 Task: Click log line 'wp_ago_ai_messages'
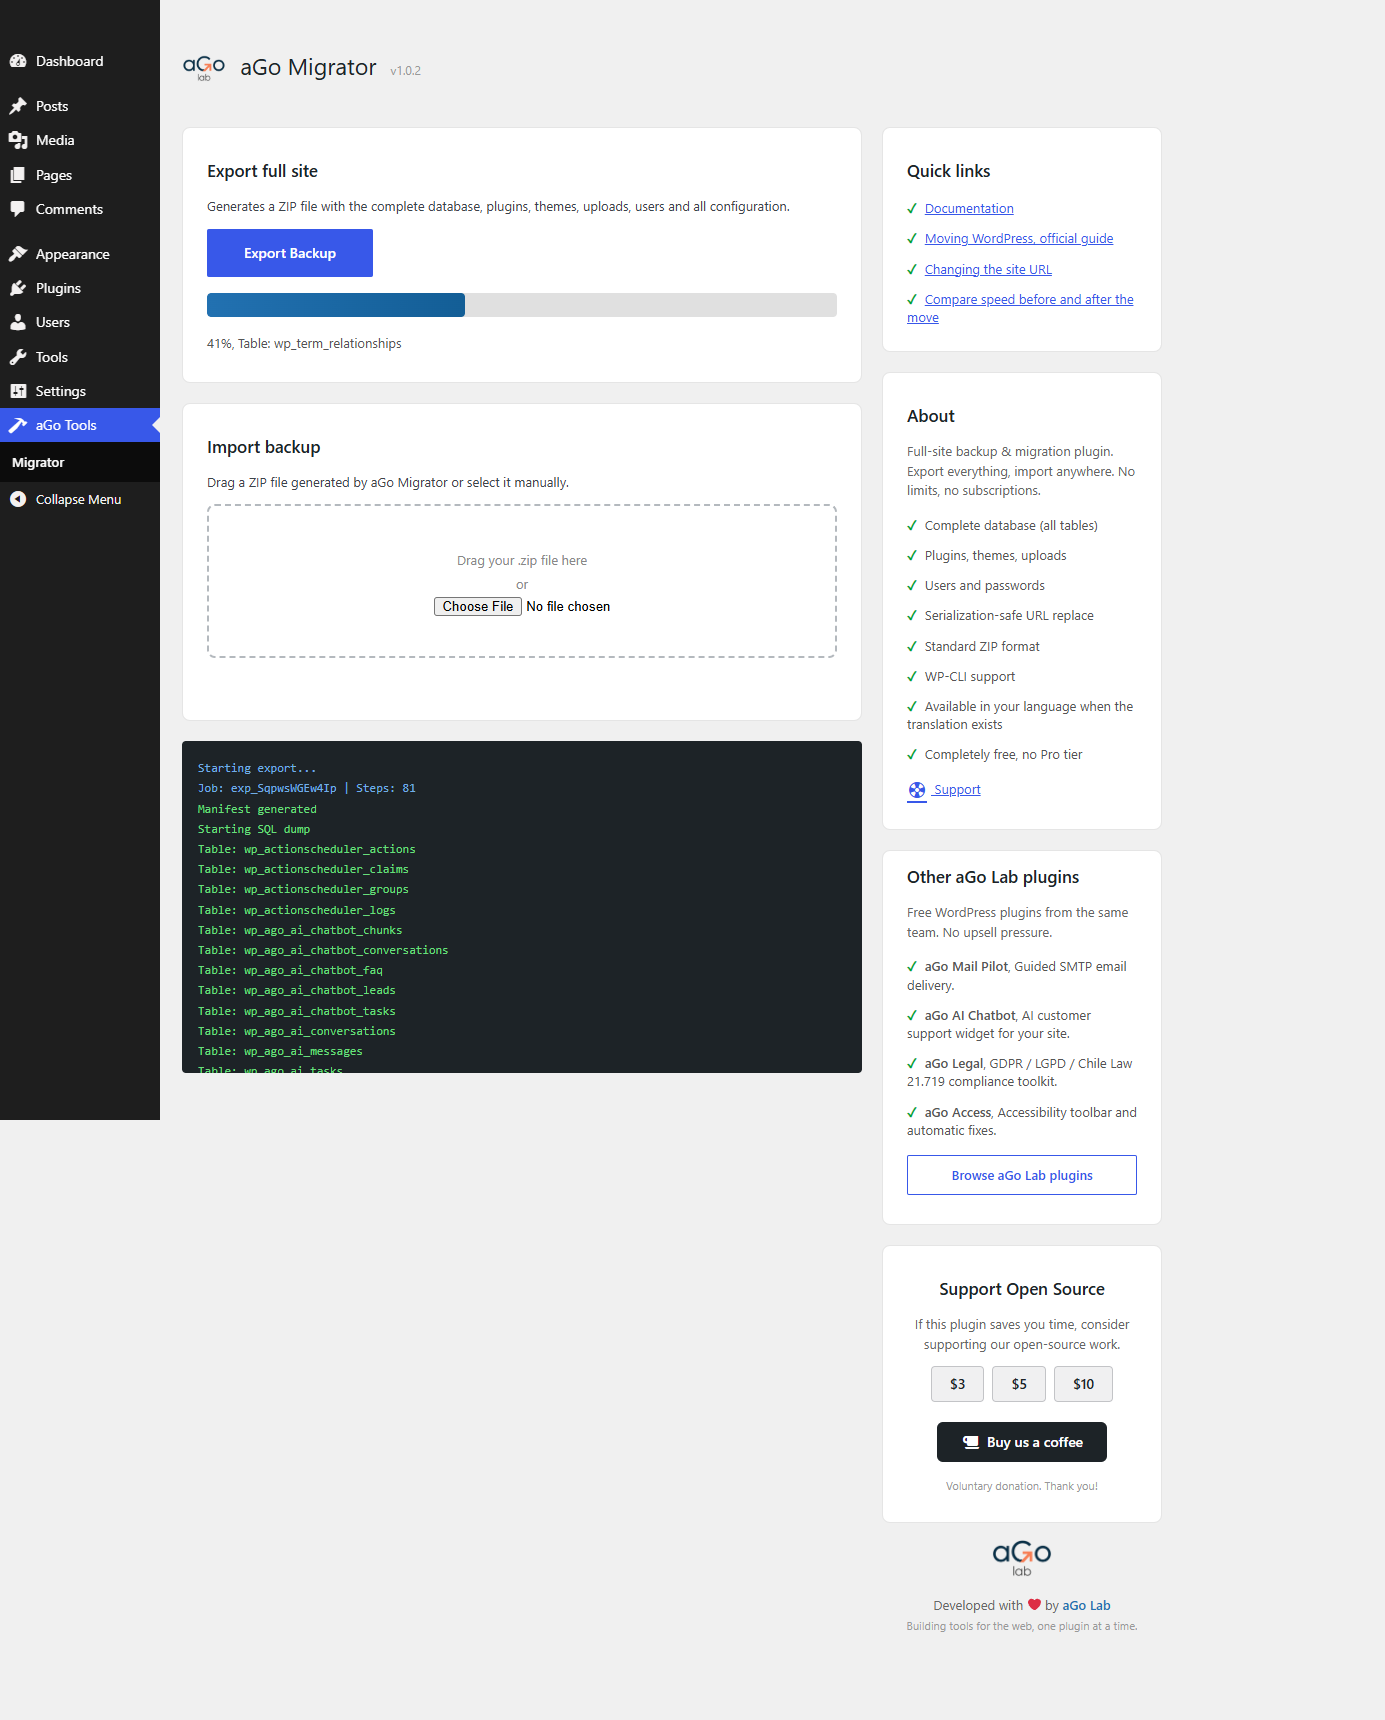[x=280, y=1051]
